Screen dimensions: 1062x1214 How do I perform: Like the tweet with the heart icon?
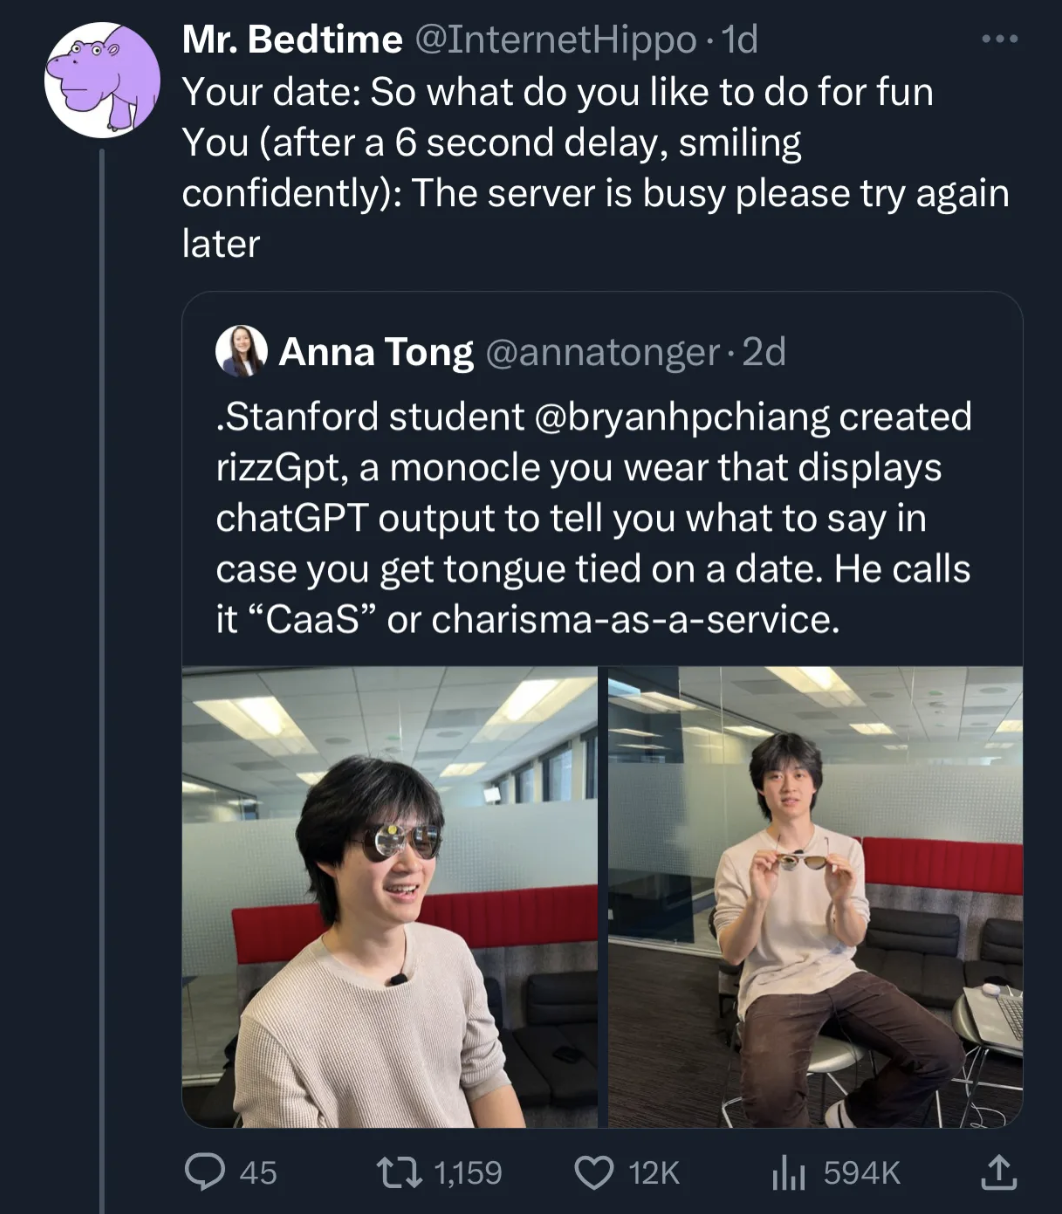[596, 1172]
